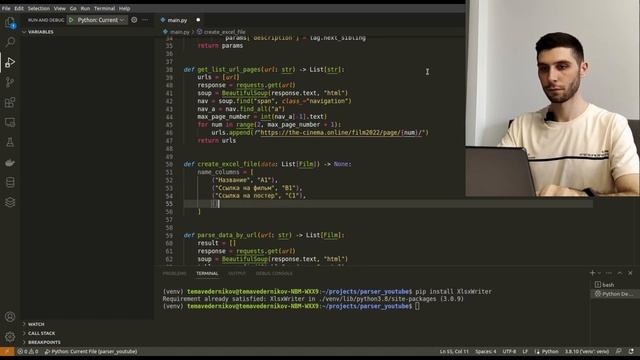Open the Run menu
The height and width of the screenshot is (360, 640).
click(x=85, y=8)
